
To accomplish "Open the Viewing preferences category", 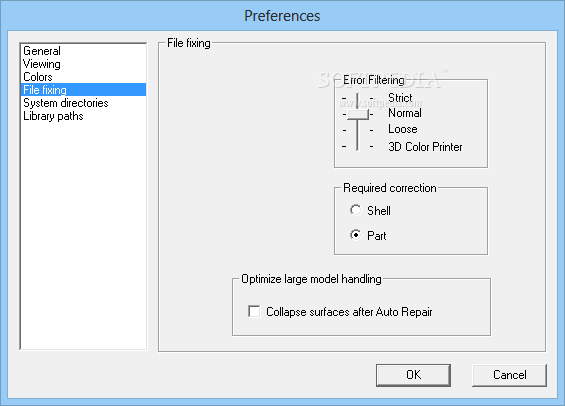I will point(42,64).
